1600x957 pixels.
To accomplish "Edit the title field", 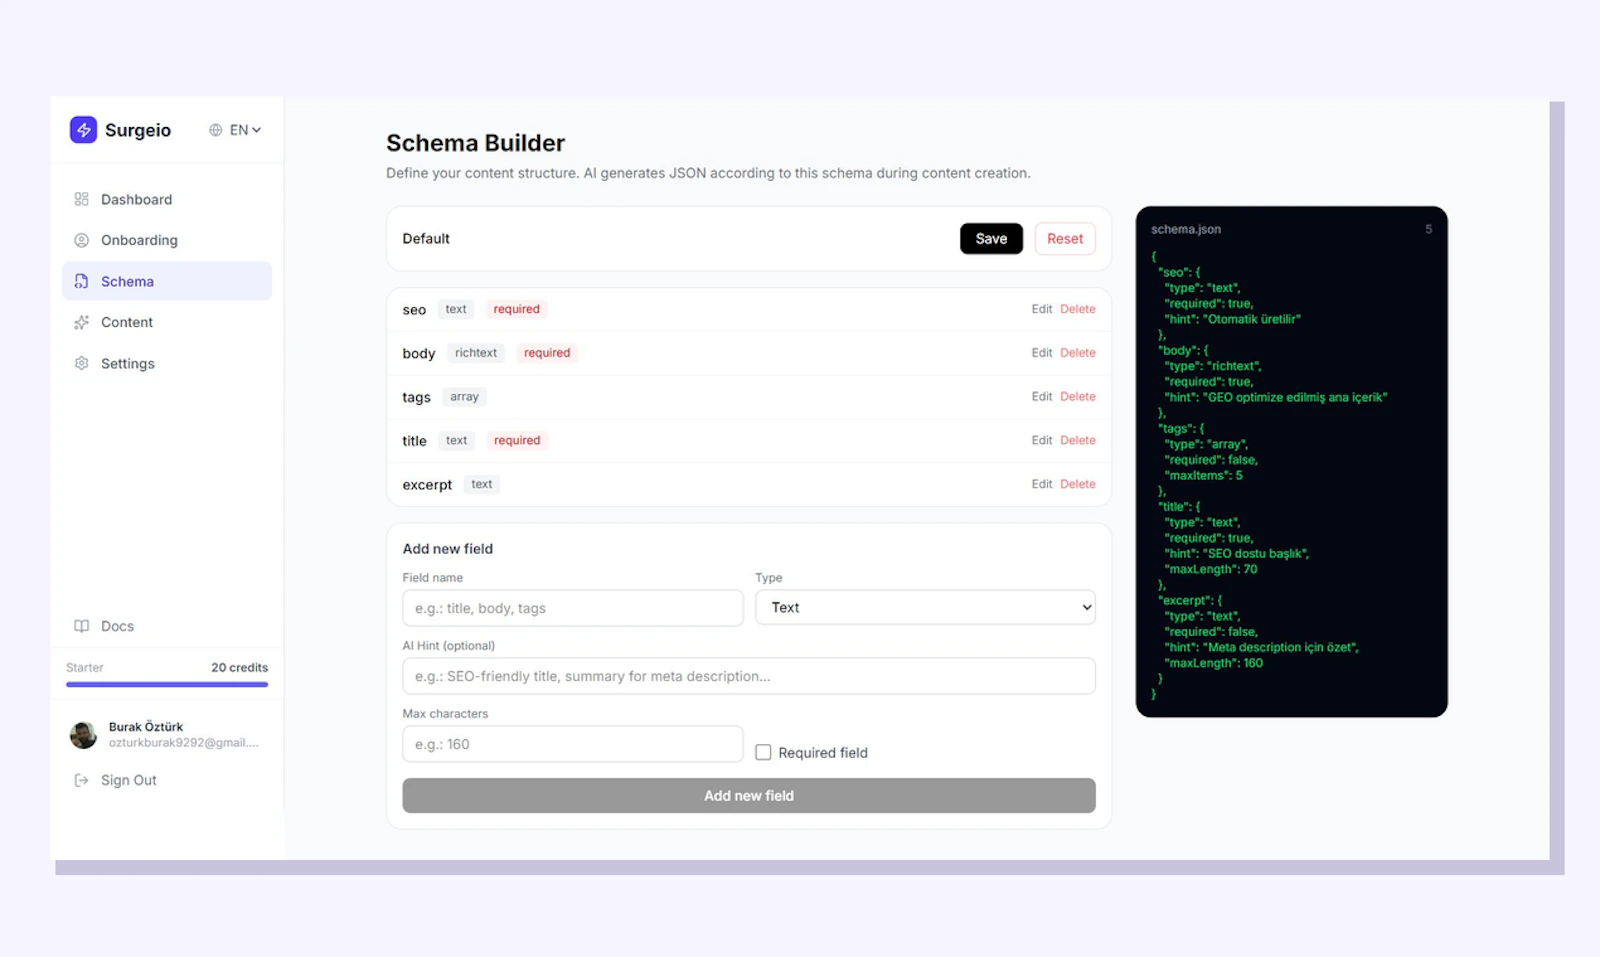I will [1042, 440].
